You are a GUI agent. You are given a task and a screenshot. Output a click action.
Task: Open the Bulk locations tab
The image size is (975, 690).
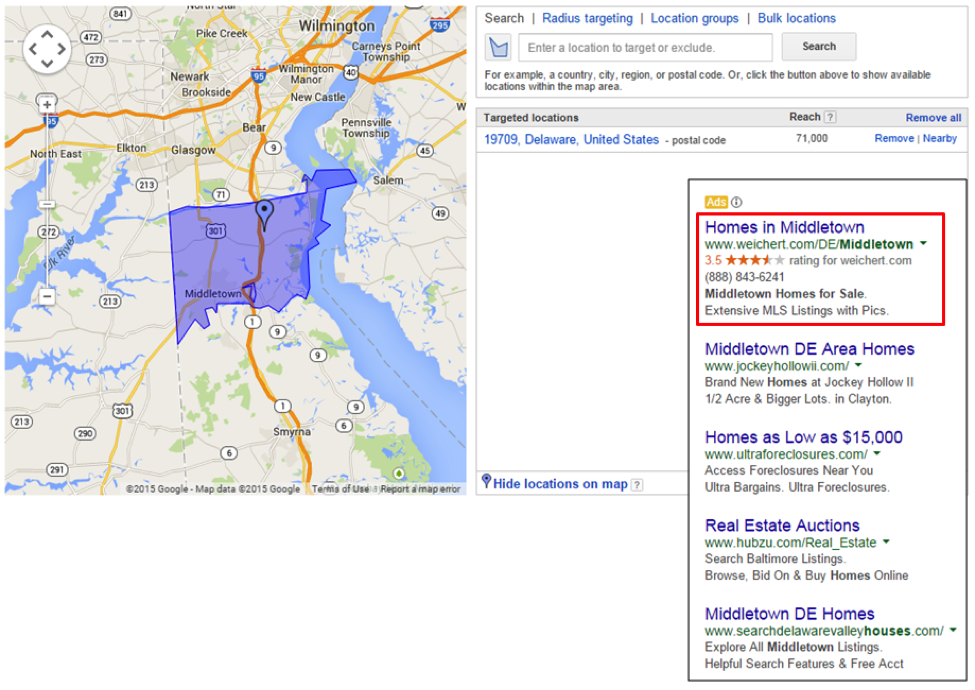coord(797,18)
